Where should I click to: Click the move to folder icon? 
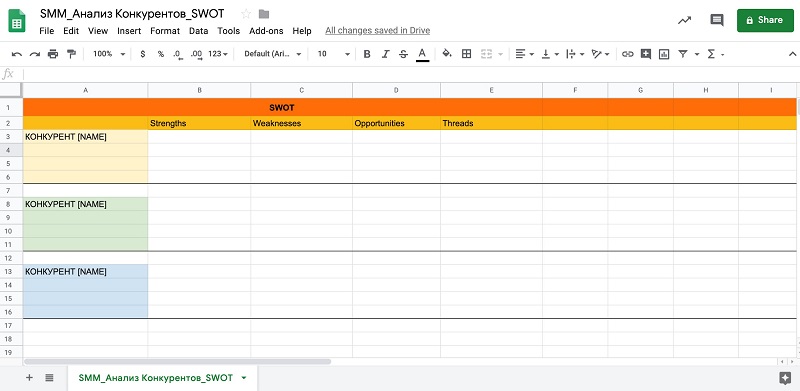coord(264,14)
